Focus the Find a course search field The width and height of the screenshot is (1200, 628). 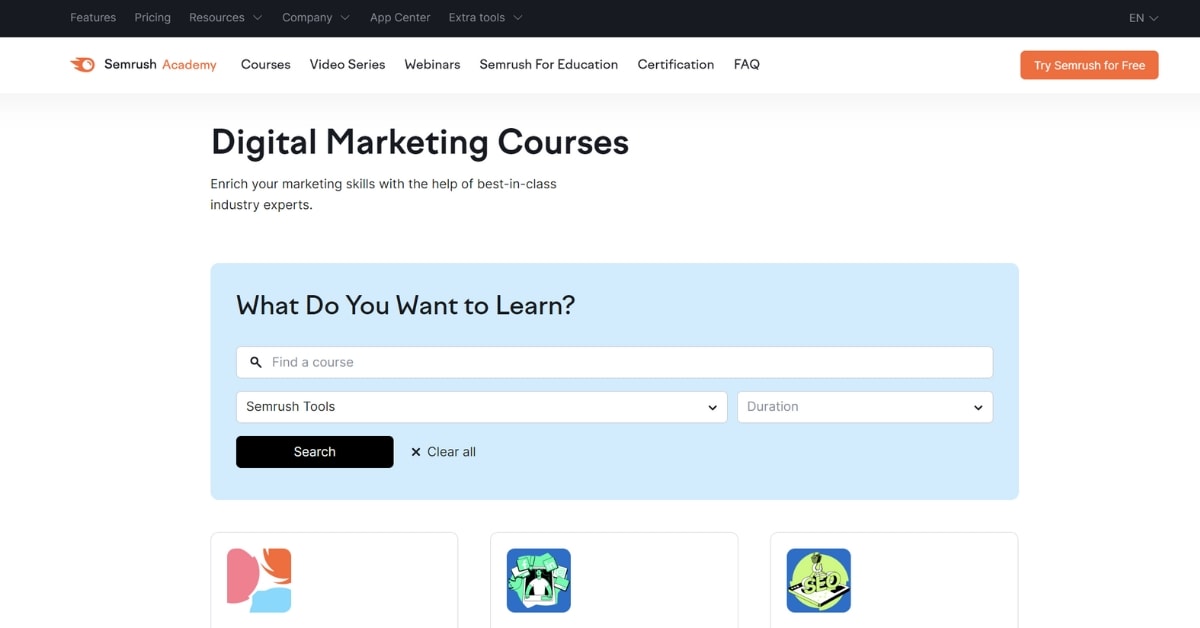[x=614, y=362]
